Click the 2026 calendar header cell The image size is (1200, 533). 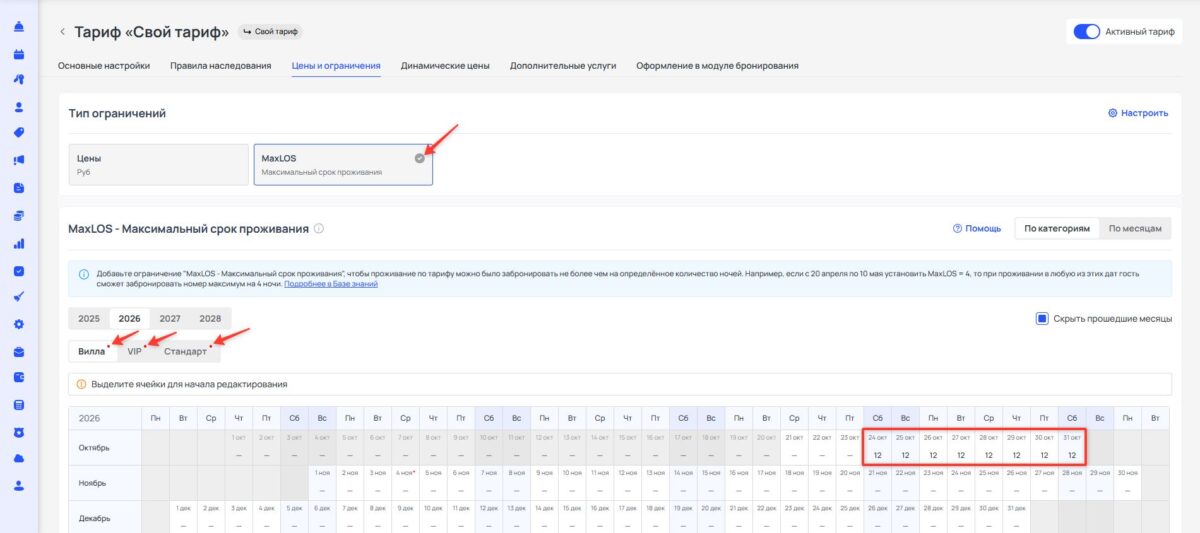tap(105, 417)
